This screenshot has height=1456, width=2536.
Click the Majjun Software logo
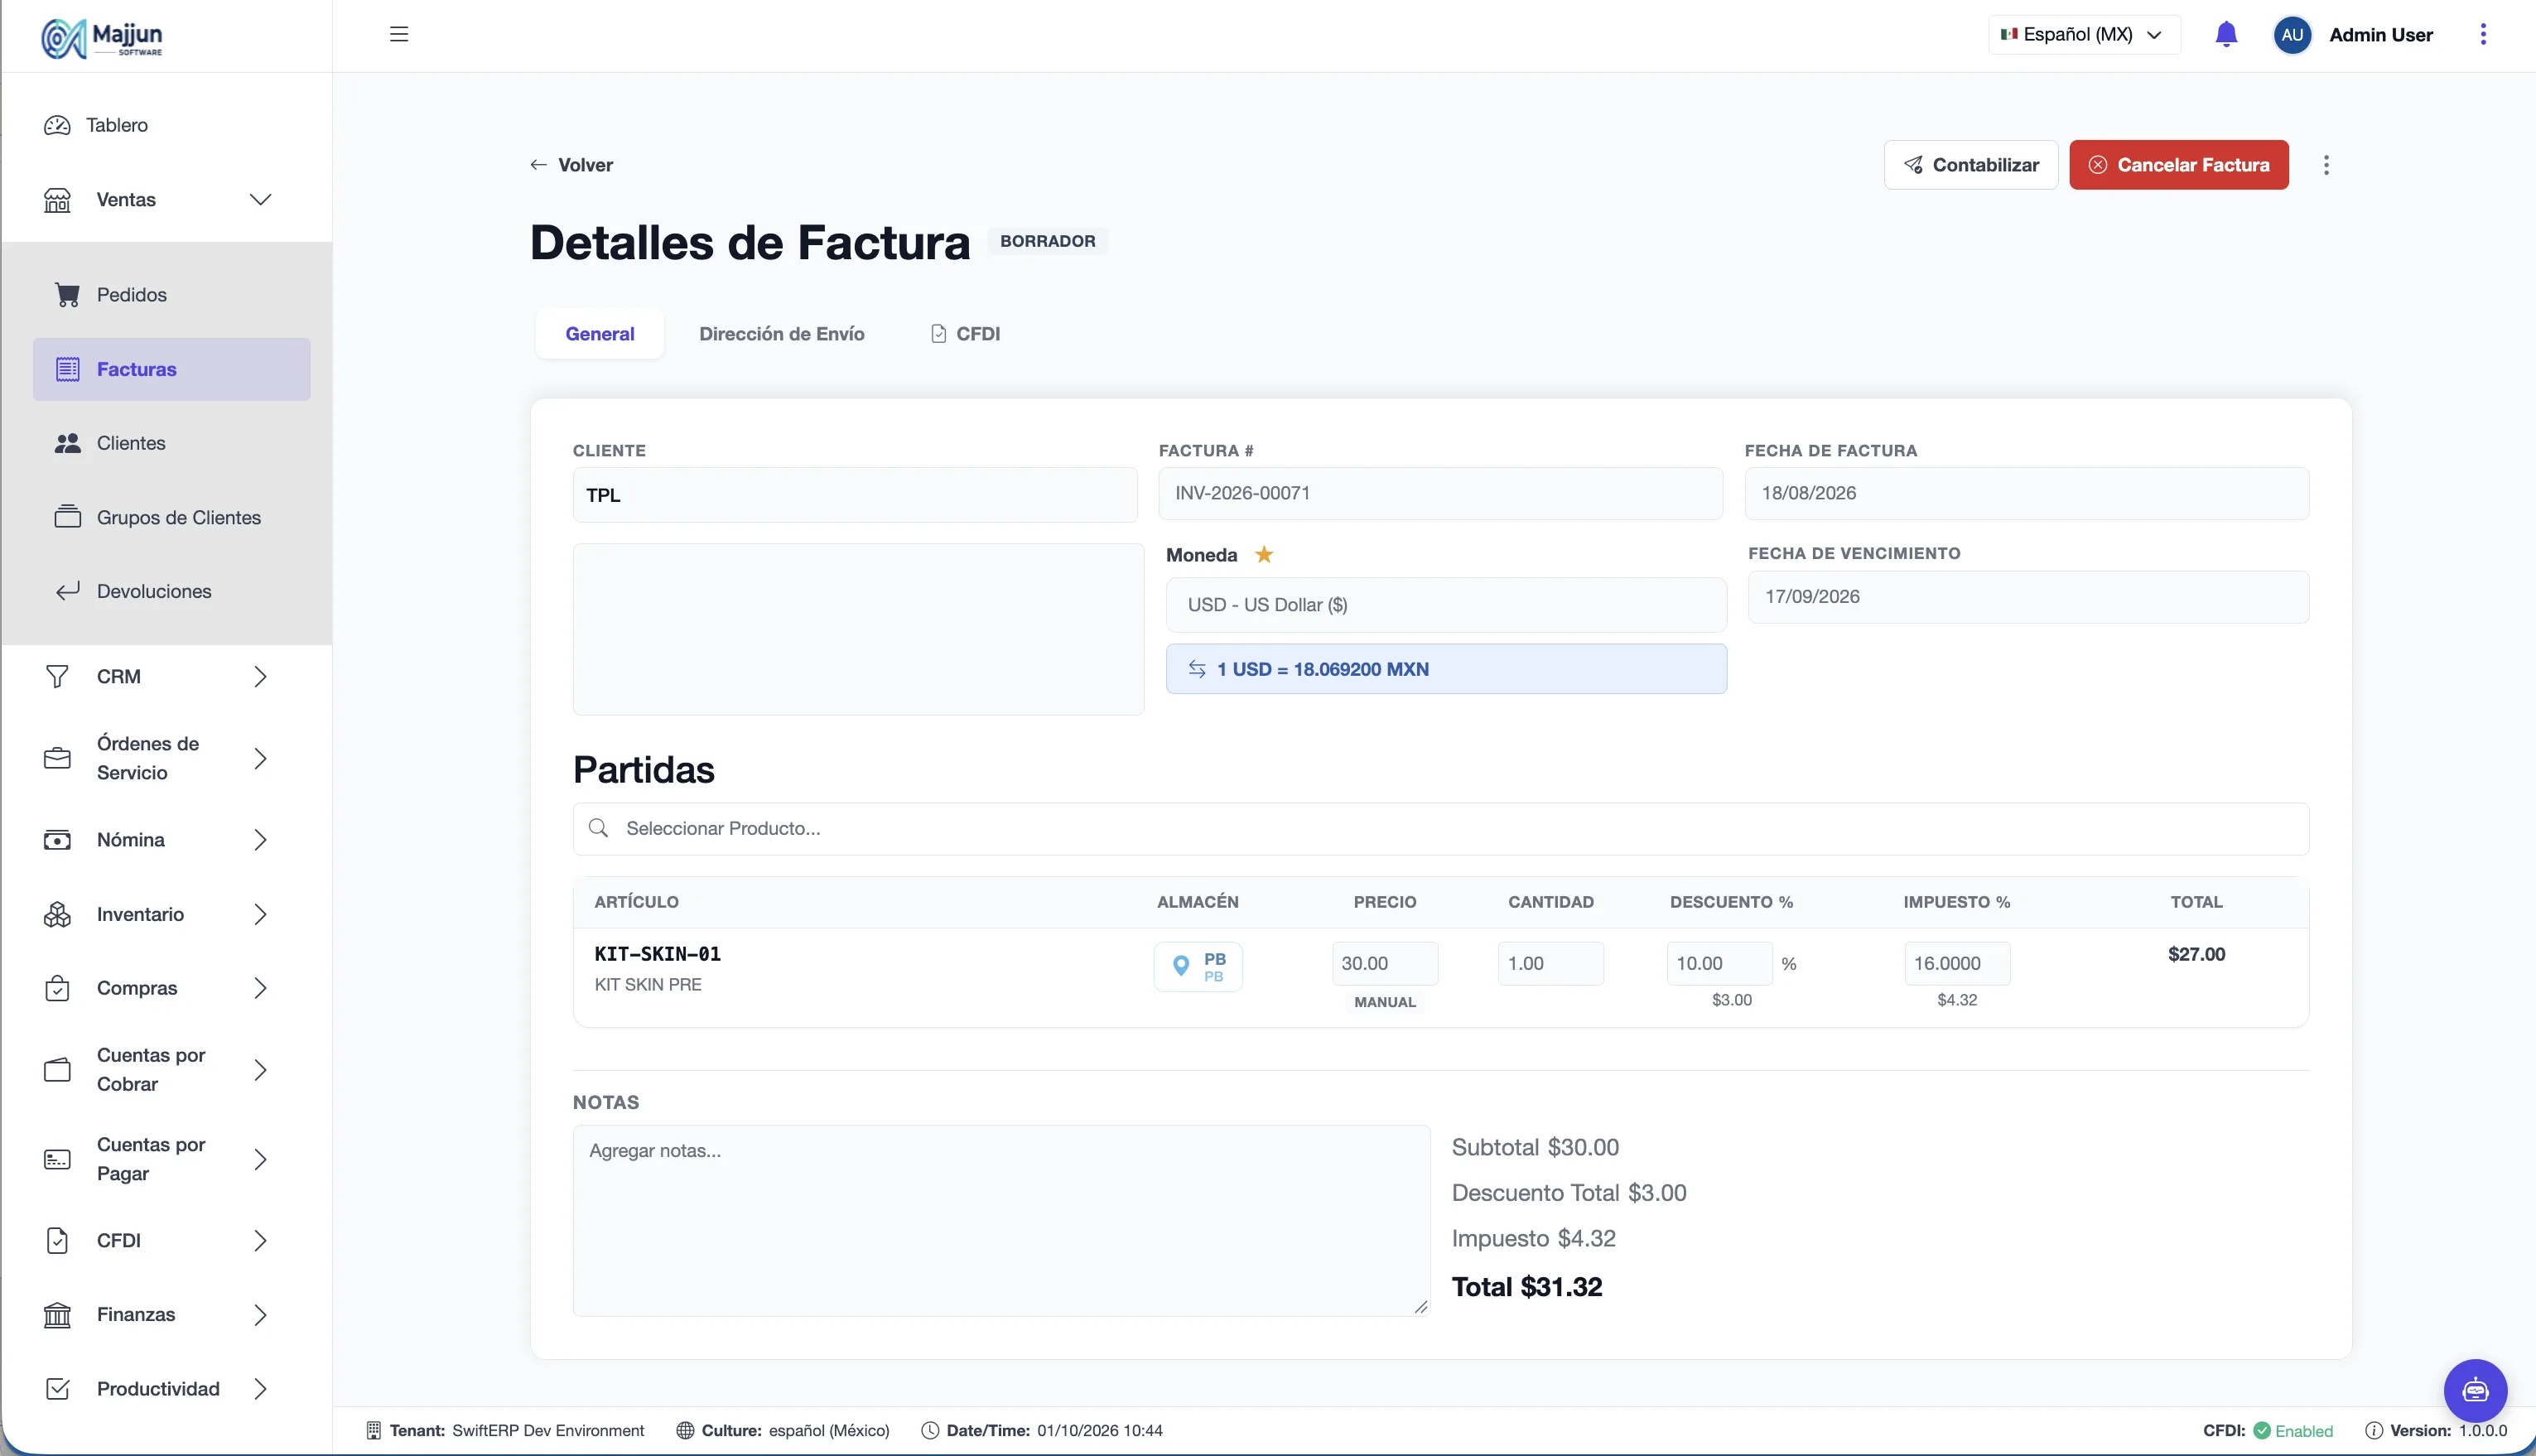click(101, 38)
